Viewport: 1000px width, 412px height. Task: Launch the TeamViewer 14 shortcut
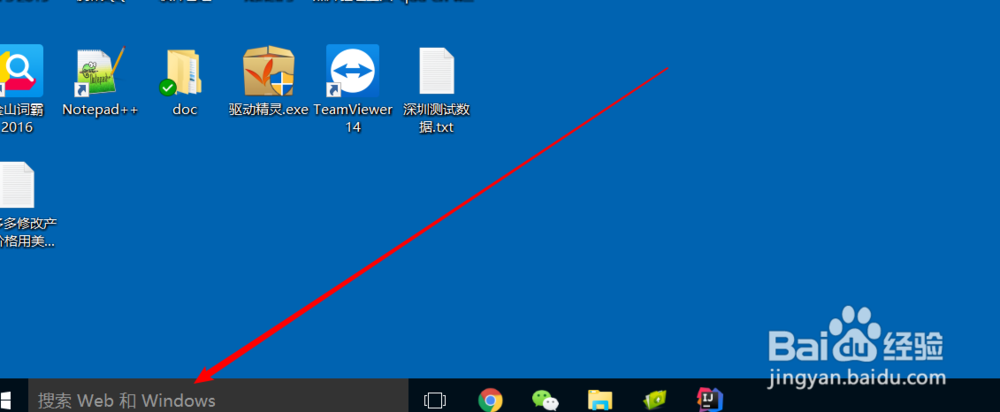pyautogui.click(x=353, y=71)
